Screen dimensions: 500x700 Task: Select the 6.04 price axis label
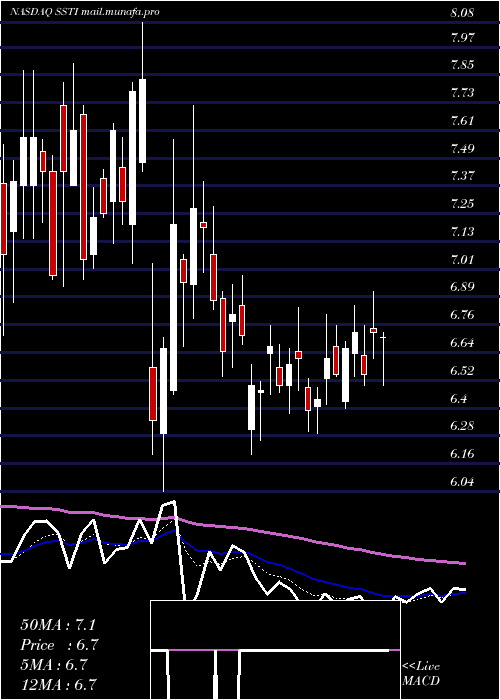(x=462, y=481)
